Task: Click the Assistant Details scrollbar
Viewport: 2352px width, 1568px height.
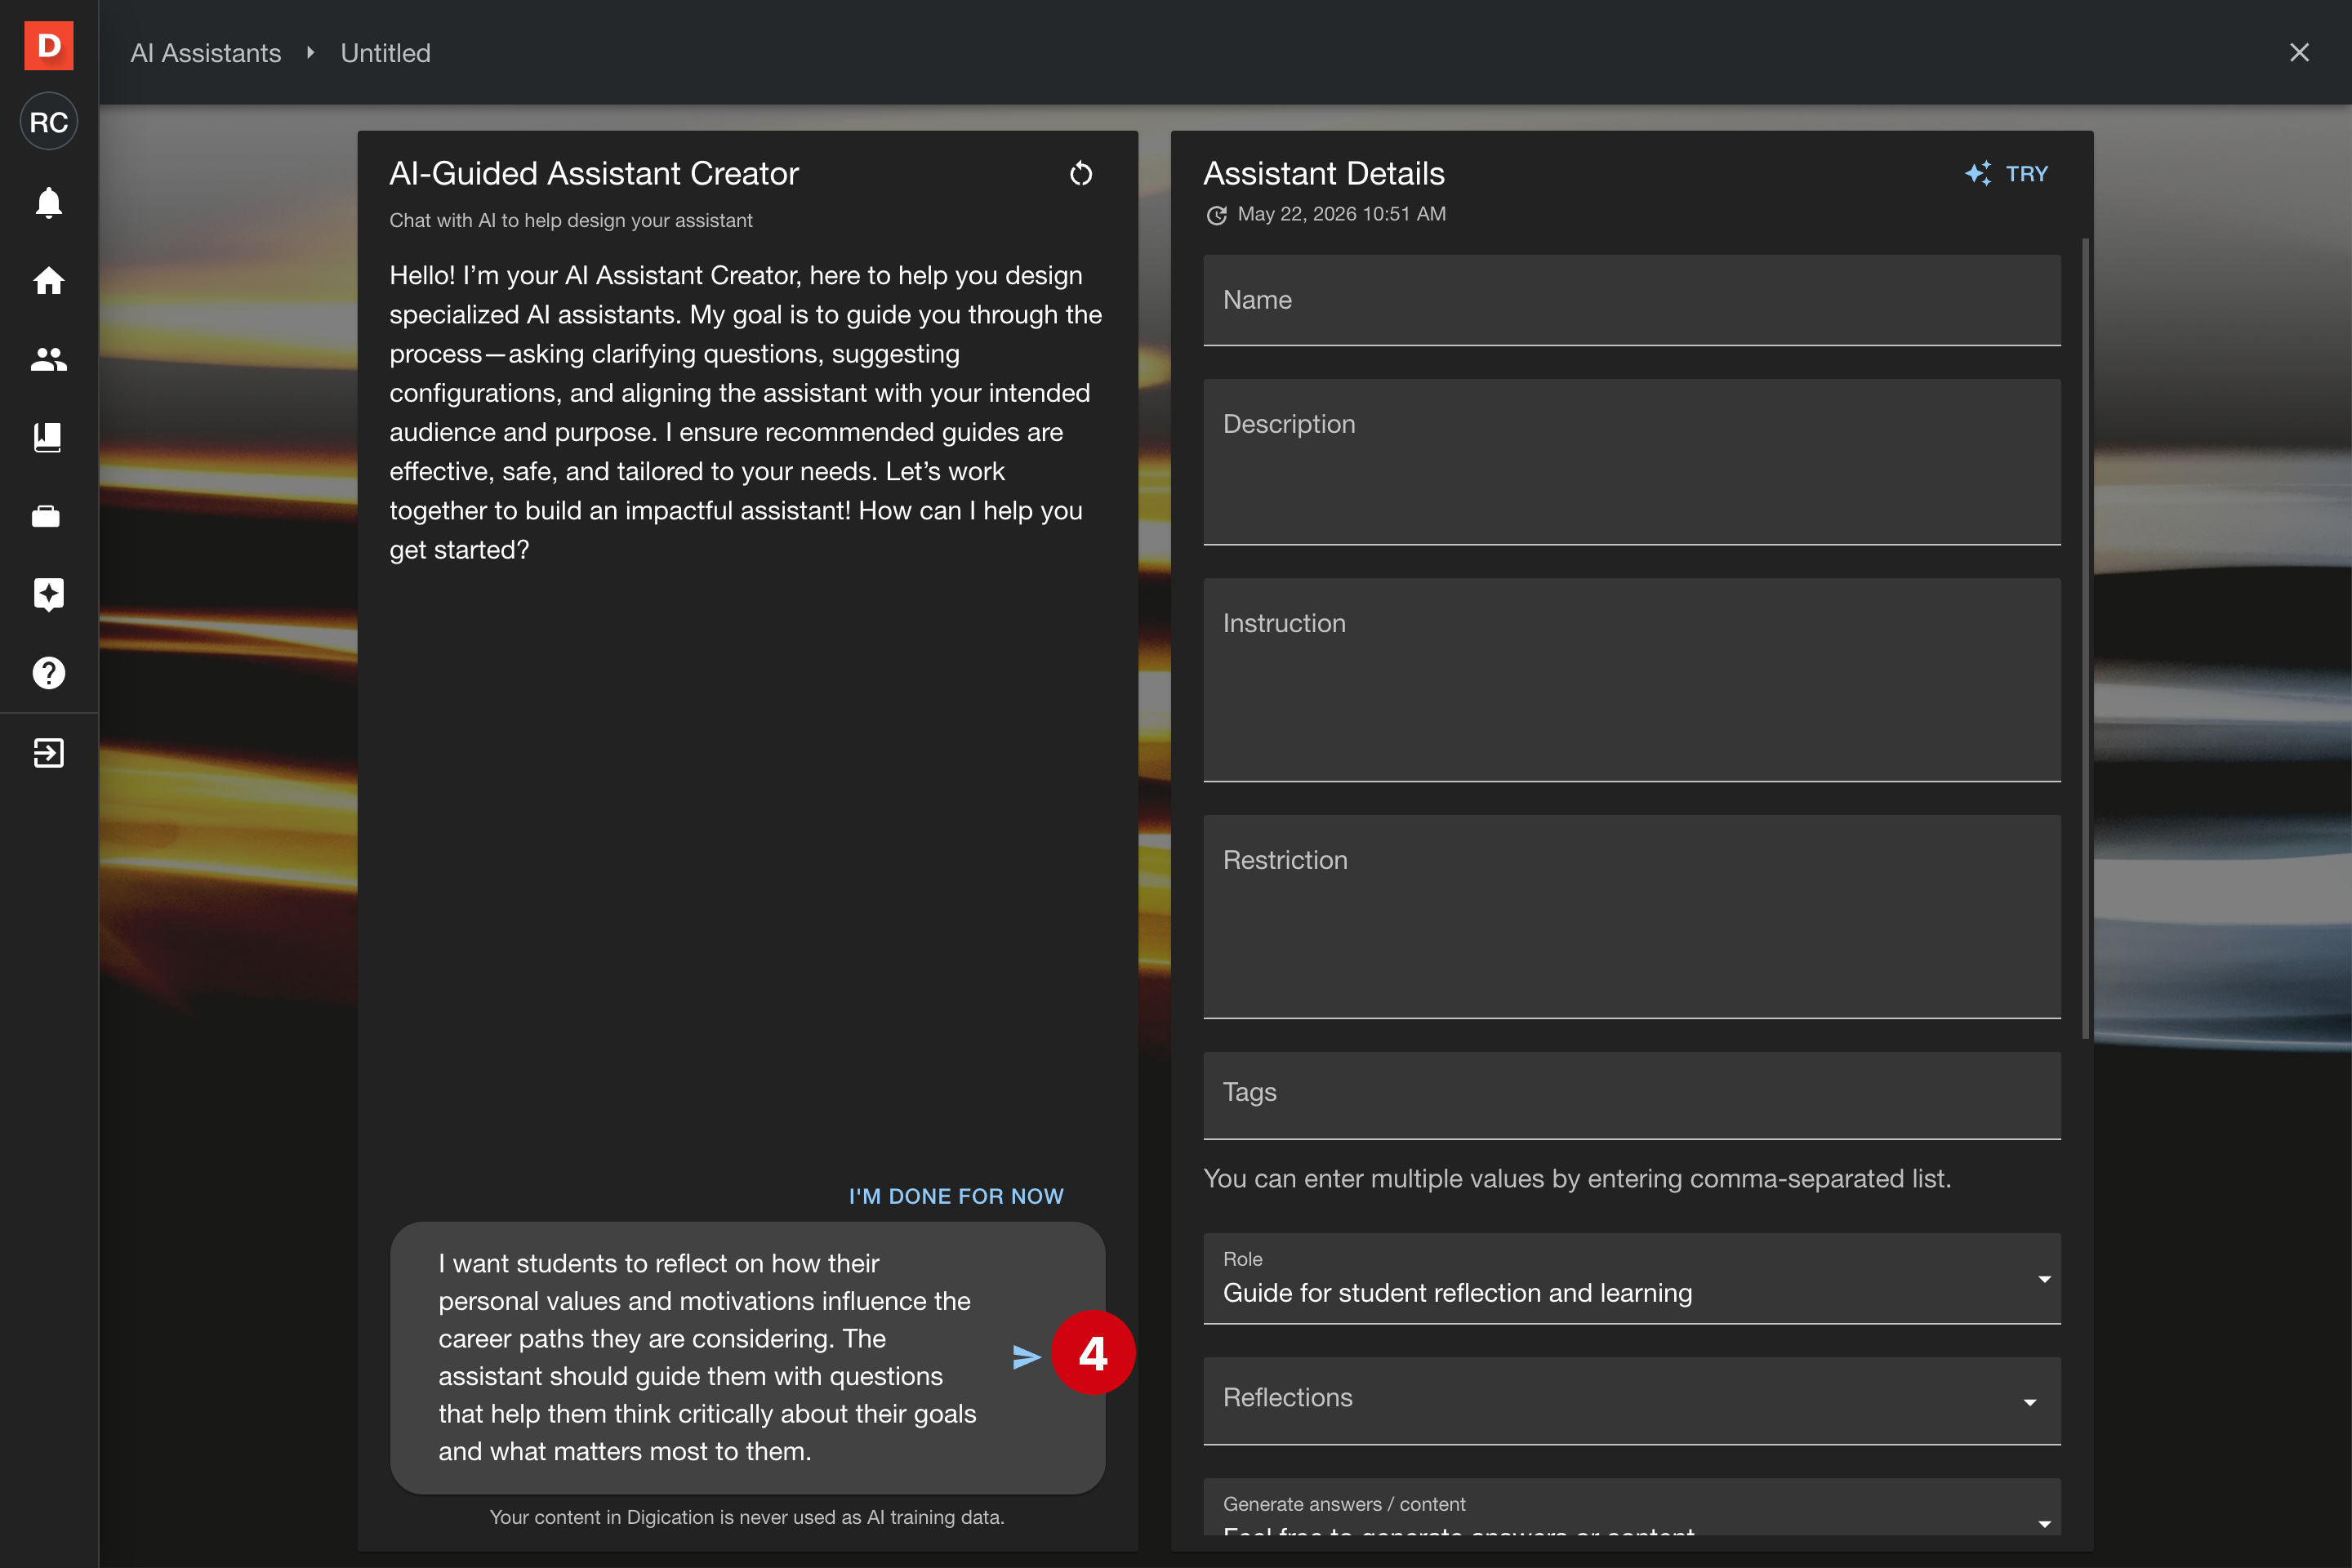Action: (x=2086, y=638)
